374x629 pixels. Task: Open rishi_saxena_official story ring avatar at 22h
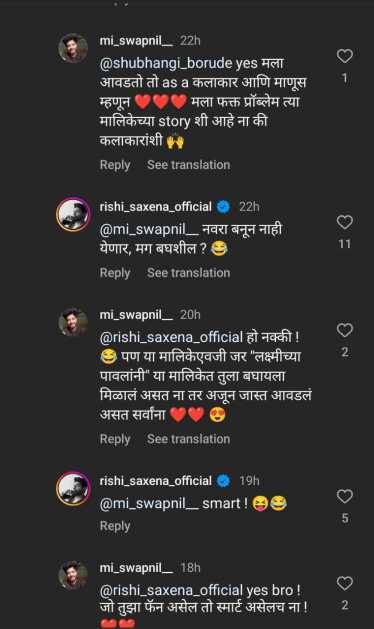pyautogui.click(x=73, y=214)
